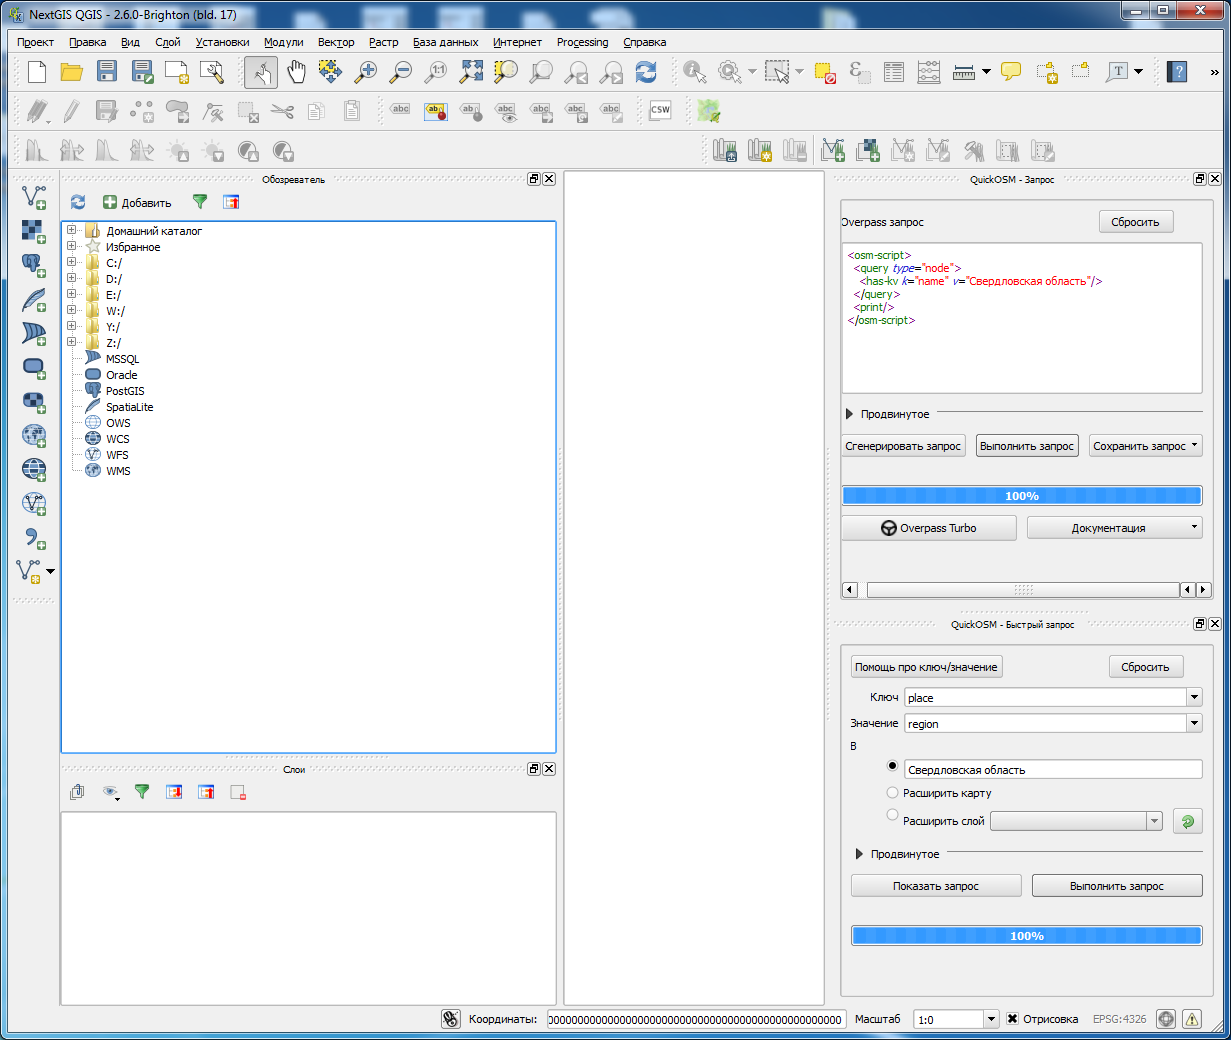The image size is (1231, 1040).
Task: Open the Модули menu
Action: tap(284, 42)
